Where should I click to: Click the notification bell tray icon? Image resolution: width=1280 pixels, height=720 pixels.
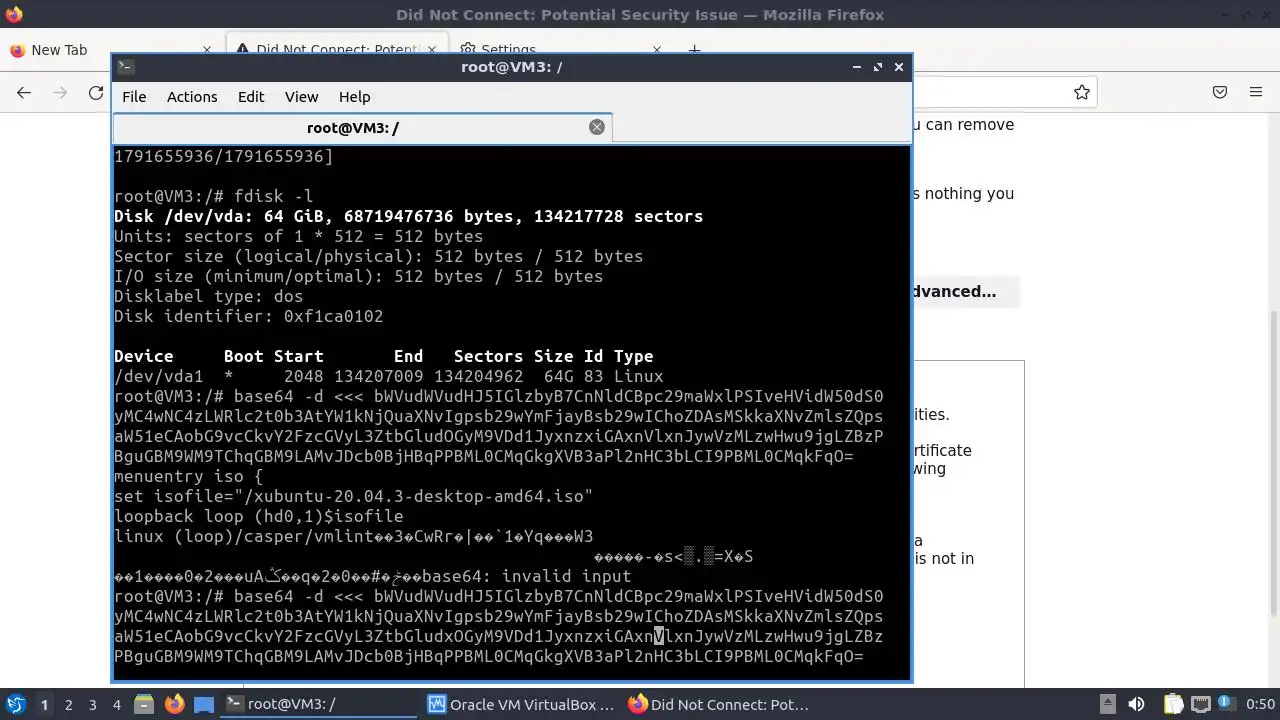(x=1228, y=704)
